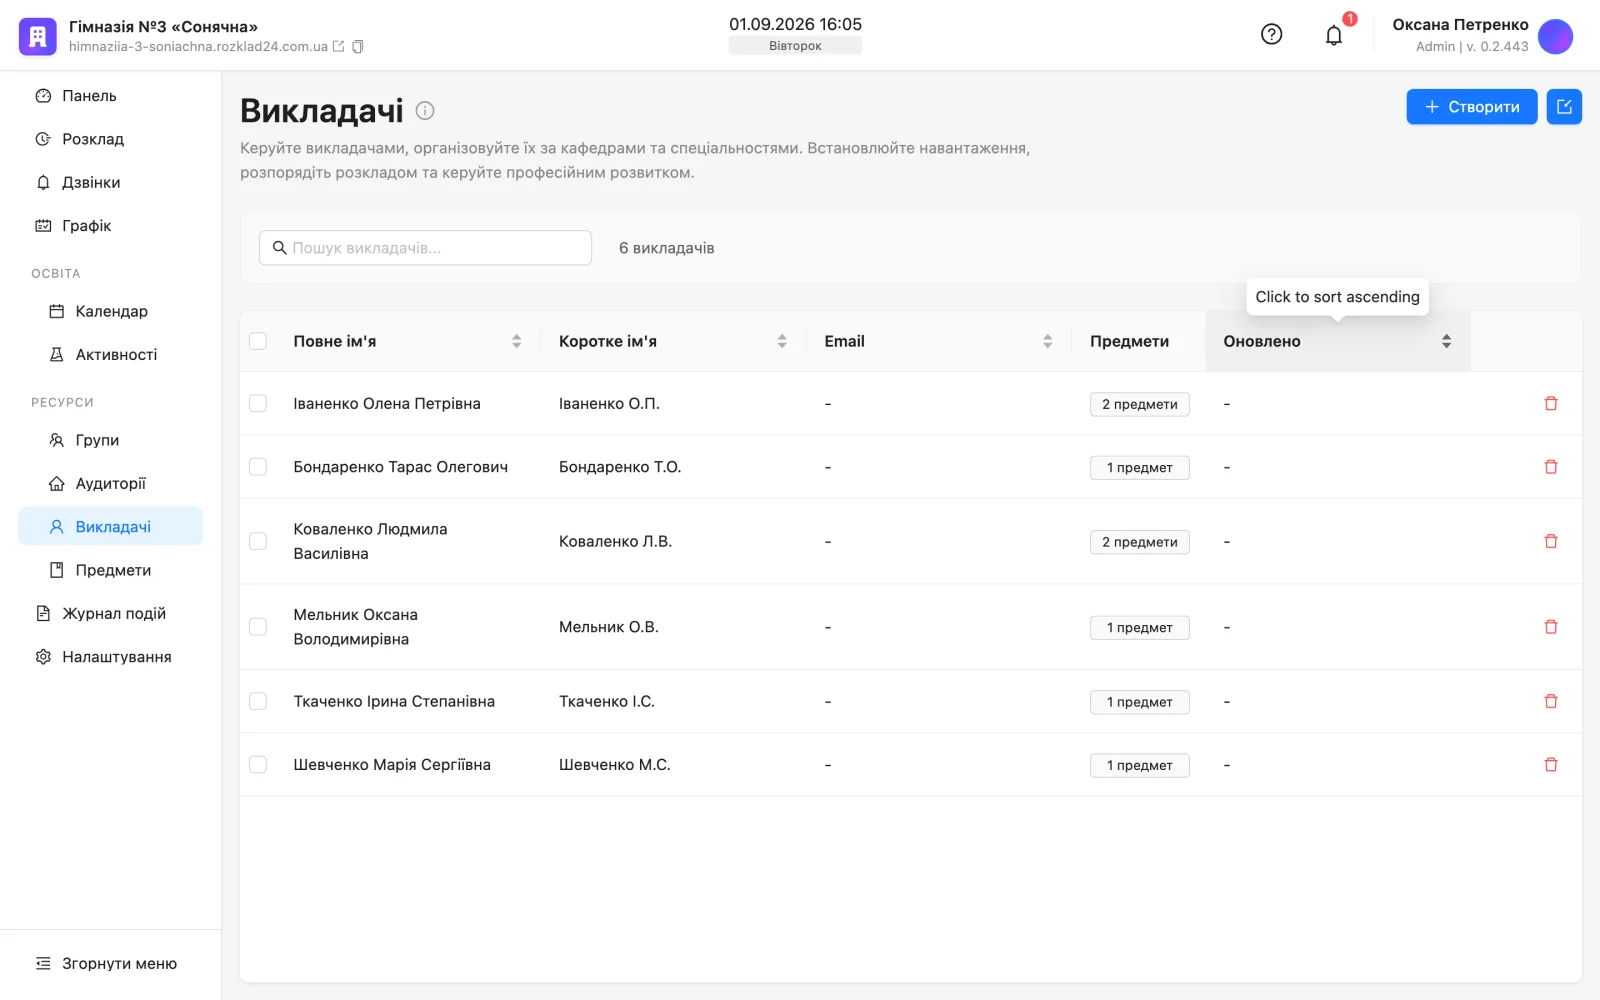
Task: Delete Іваненко Олена Петрівна with trash icon
Action: [1551, 404]
